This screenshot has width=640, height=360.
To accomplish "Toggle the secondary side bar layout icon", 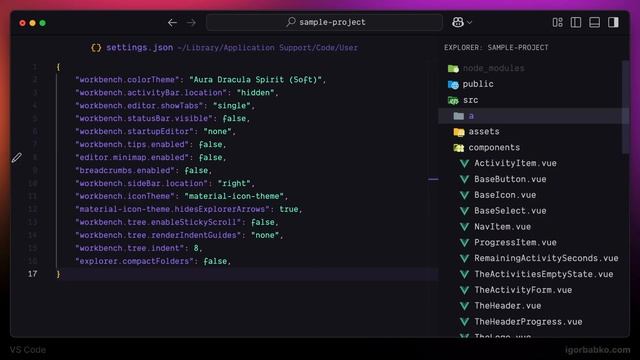I will coord(613,22).
